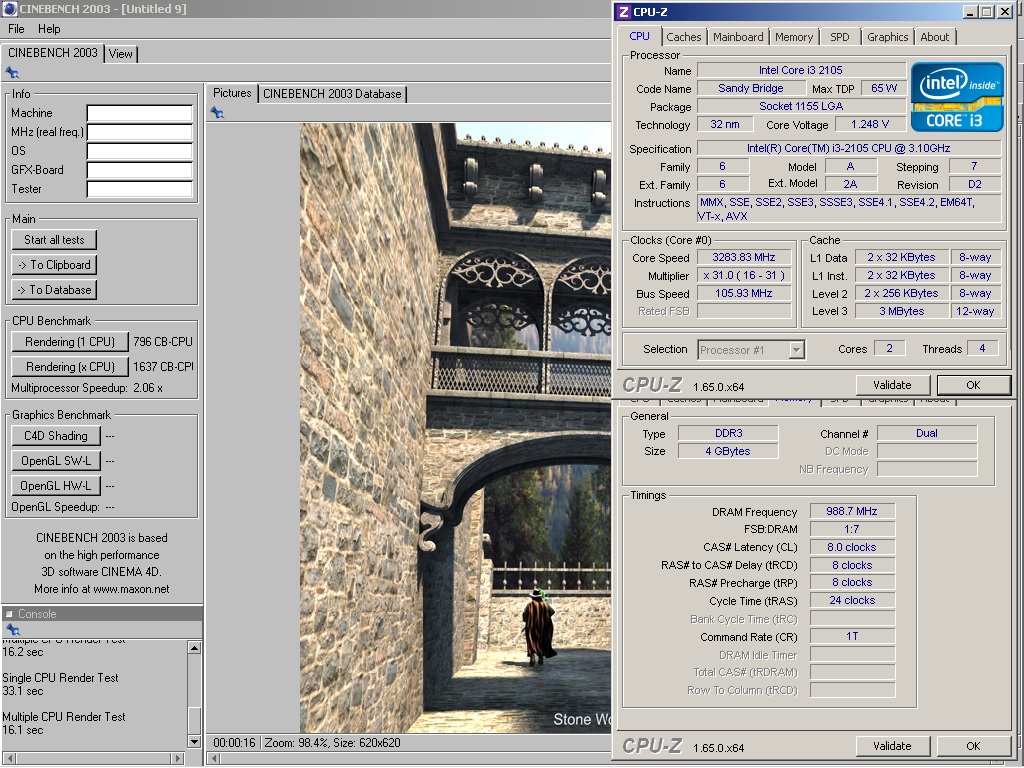Run Rendering (1 CPU) benchmark
The width and height of the screenshot is (1024, 768).
click(70, 342)
